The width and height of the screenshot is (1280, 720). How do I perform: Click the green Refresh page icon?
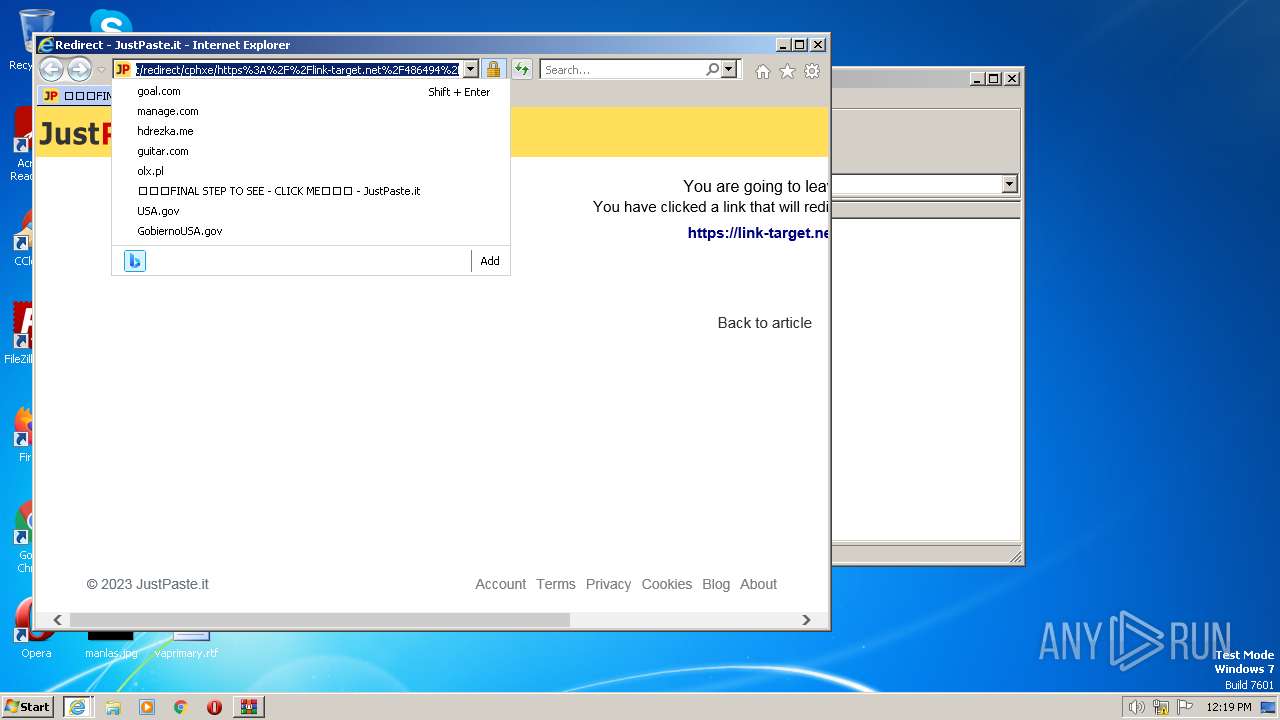pyautogui.click(x=522, y=69)
